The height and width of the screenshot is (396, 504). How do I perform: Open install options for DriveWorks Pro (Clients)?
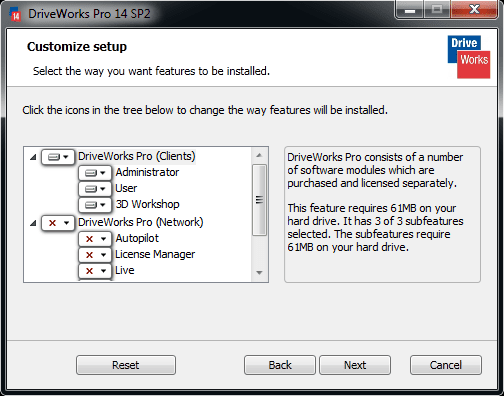click(58, 157)
